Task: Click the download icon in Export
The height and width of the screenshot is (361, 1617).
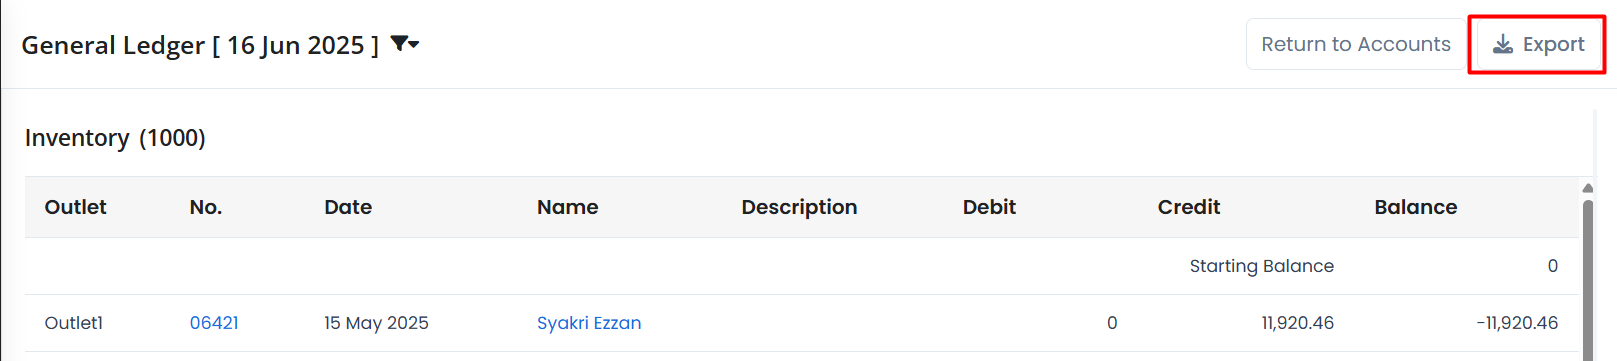Action: pyautogui.click(x=1502, y=45)
